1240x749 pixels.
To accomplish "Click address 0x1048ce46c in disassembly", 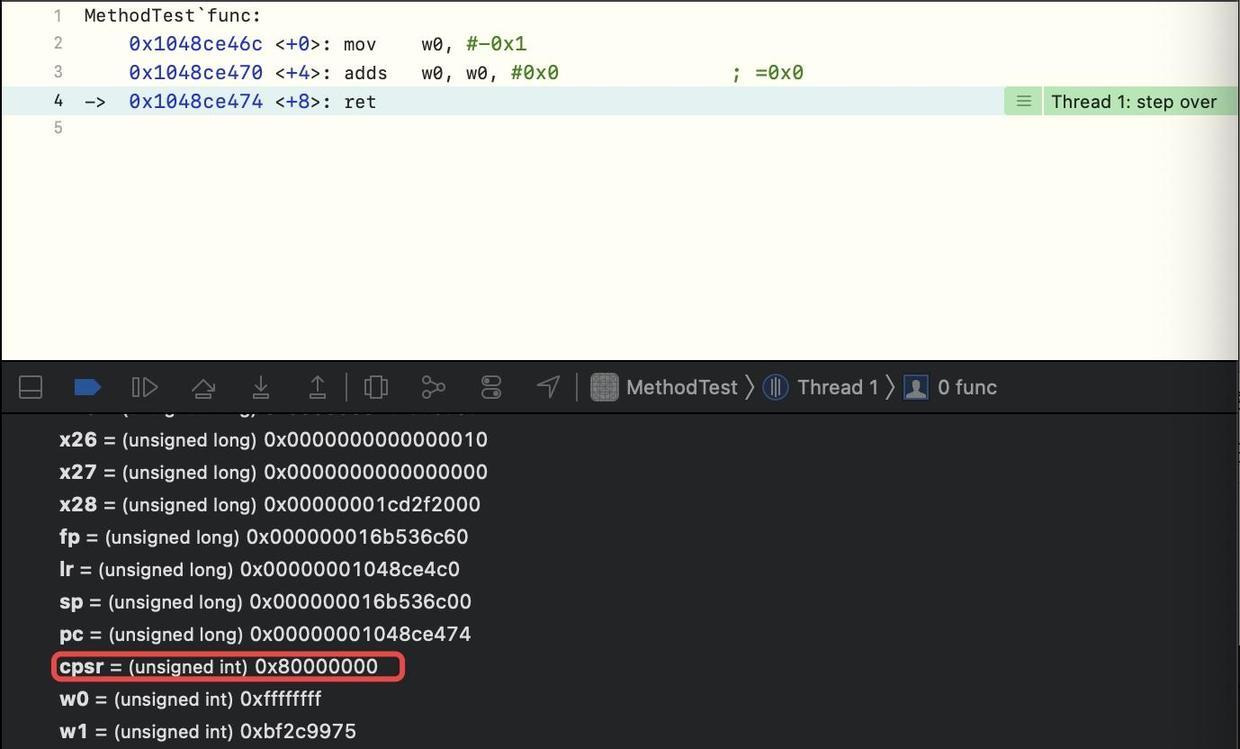I will pos(196,44).
